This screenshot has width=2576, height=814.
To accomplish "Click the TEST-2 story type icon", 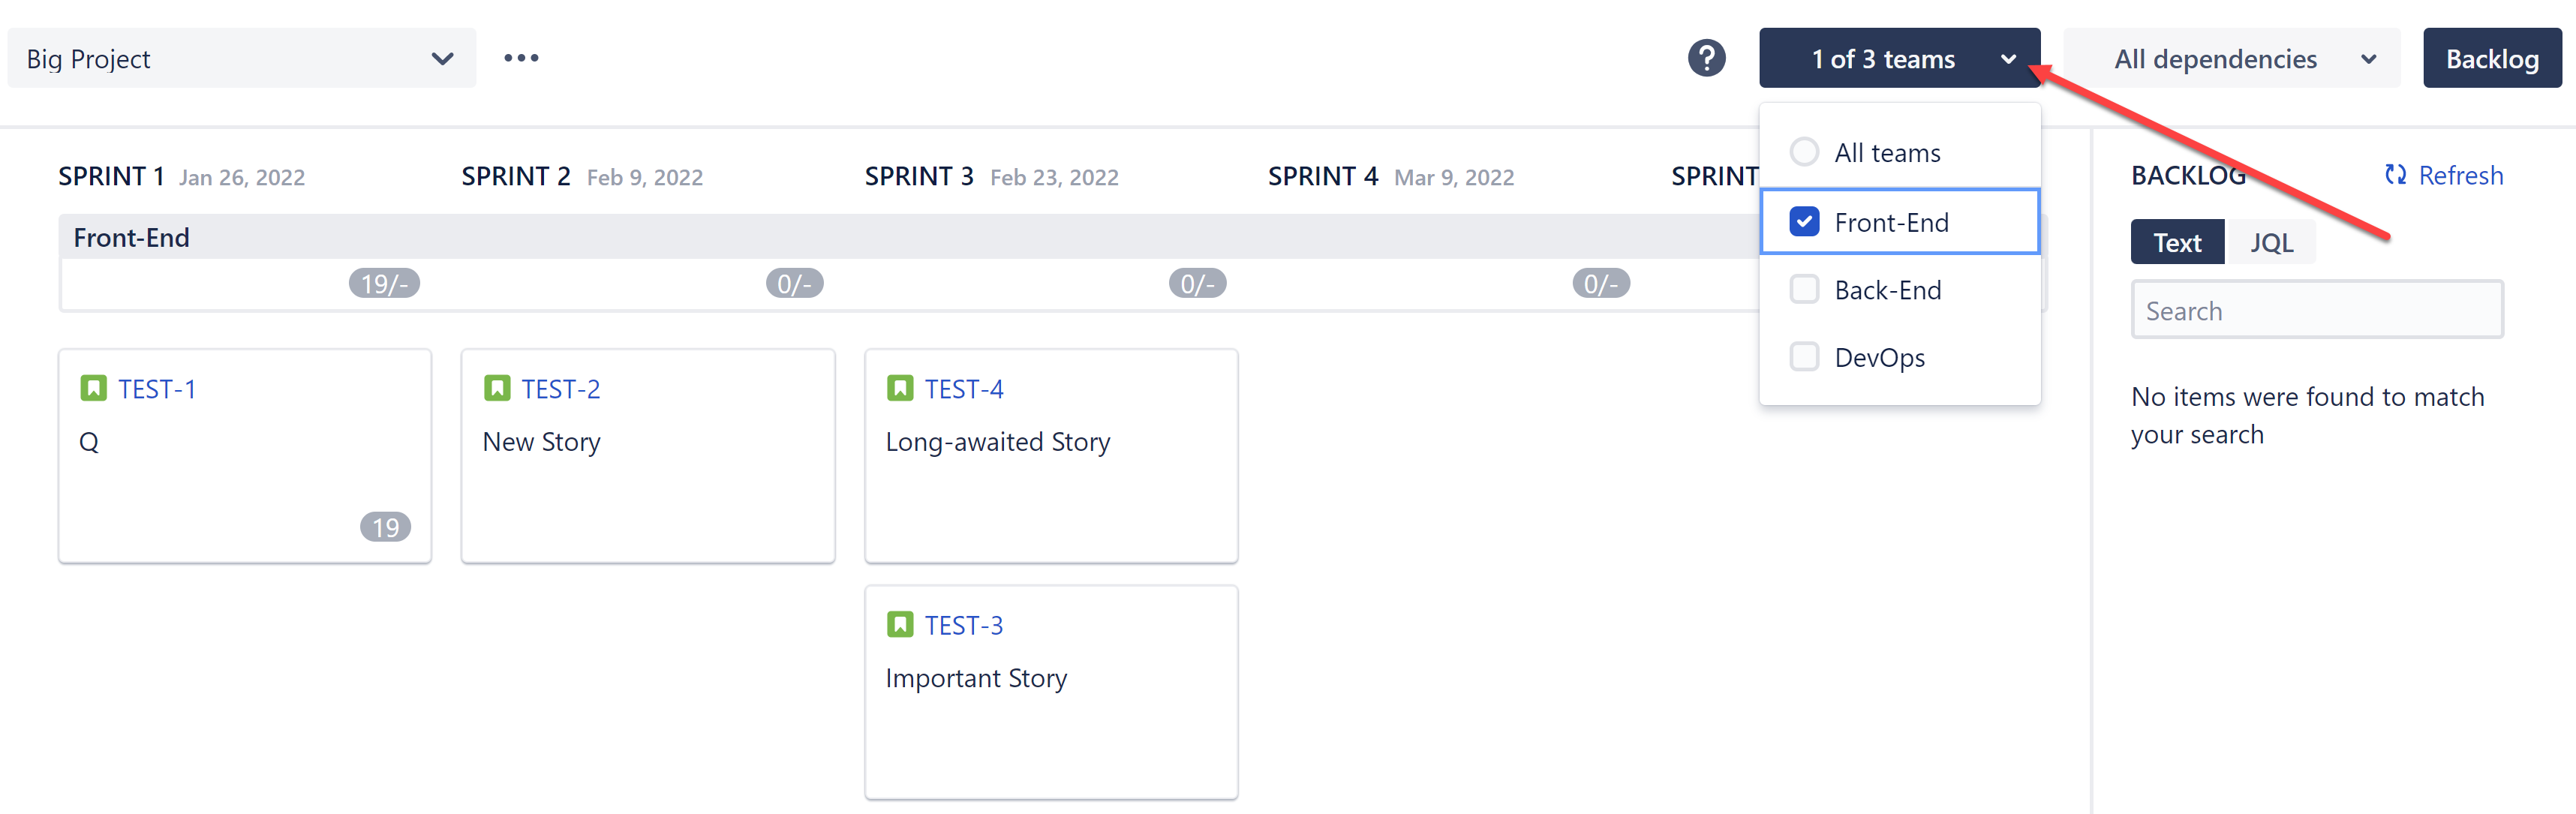I will [x=496, y=388].
